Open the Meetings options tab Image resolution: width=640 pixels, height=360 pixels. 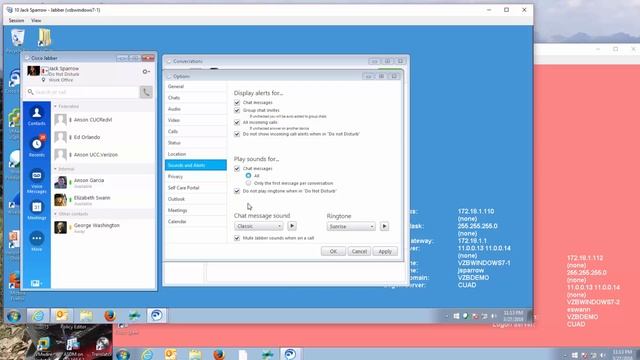196,210
